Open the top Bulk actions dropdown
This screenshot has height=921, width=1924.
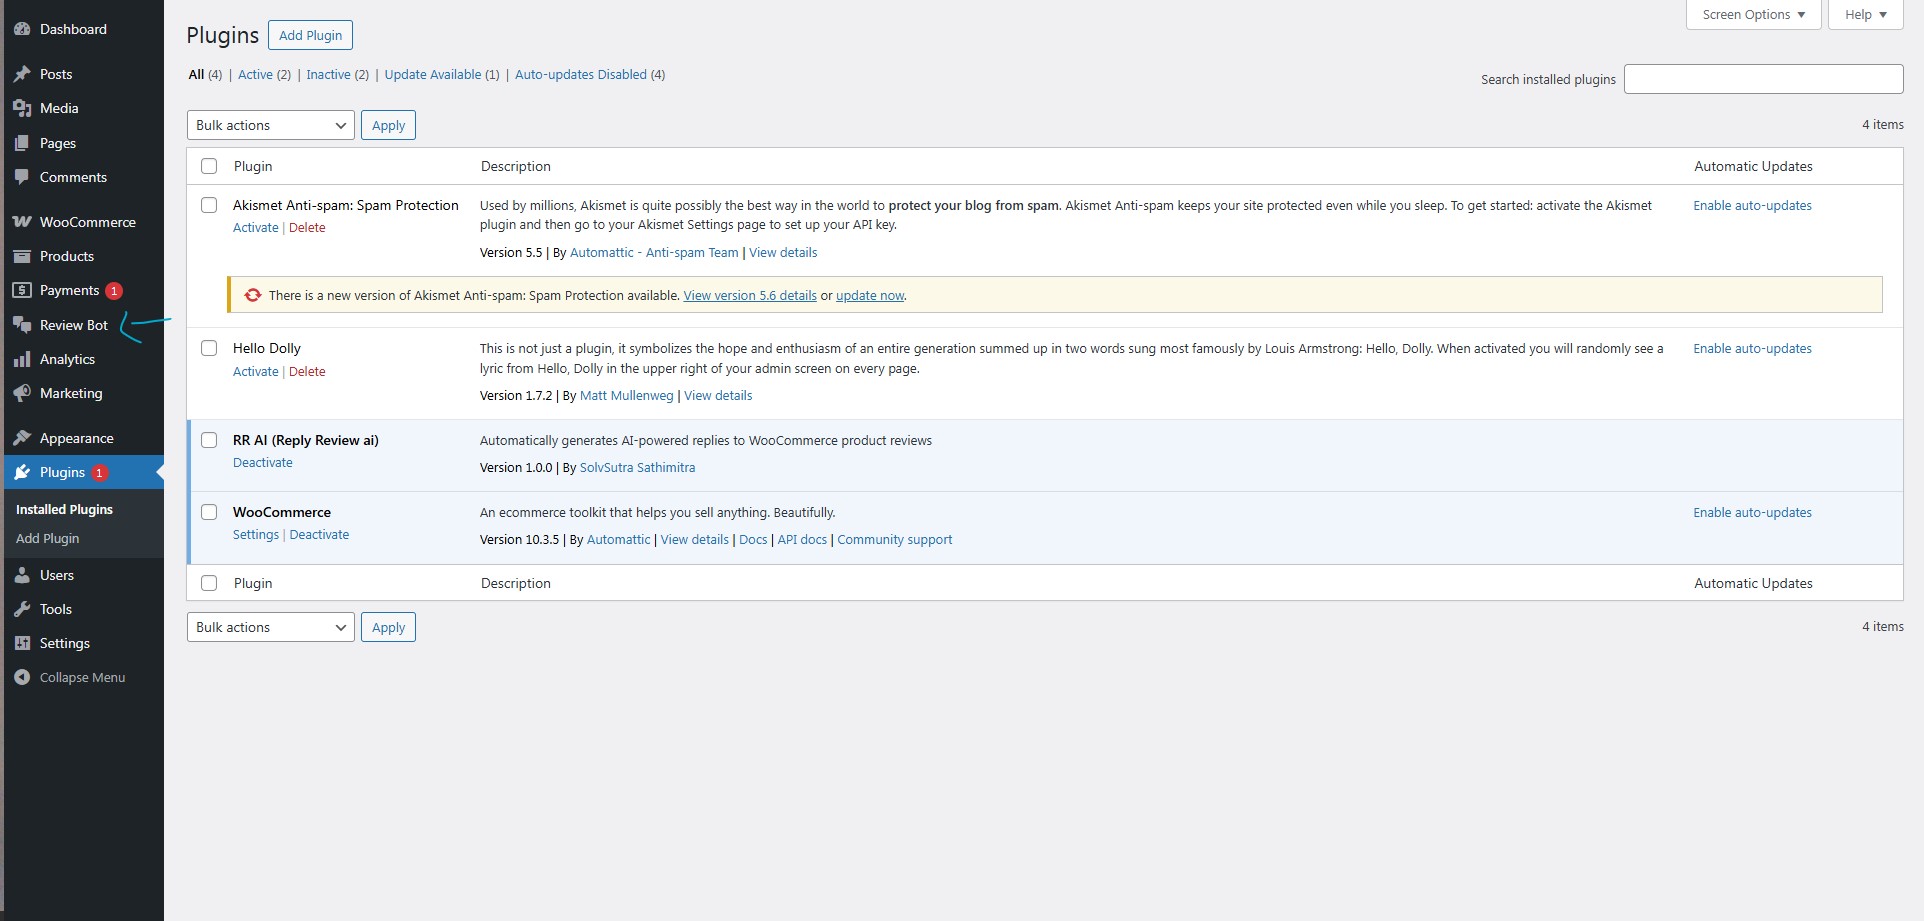[270, 125]
